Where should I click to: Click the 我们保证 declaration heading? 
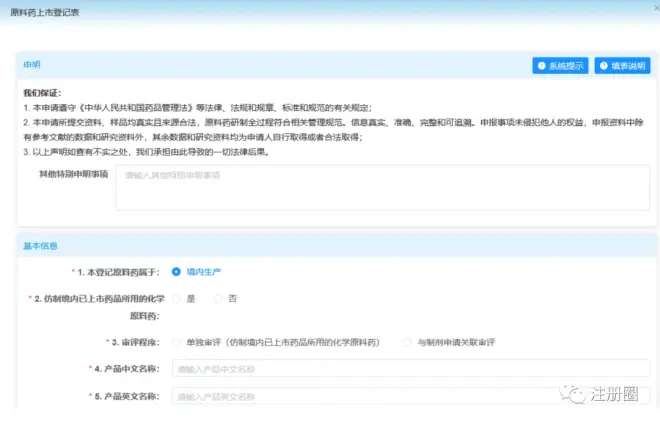click(43, 92)
